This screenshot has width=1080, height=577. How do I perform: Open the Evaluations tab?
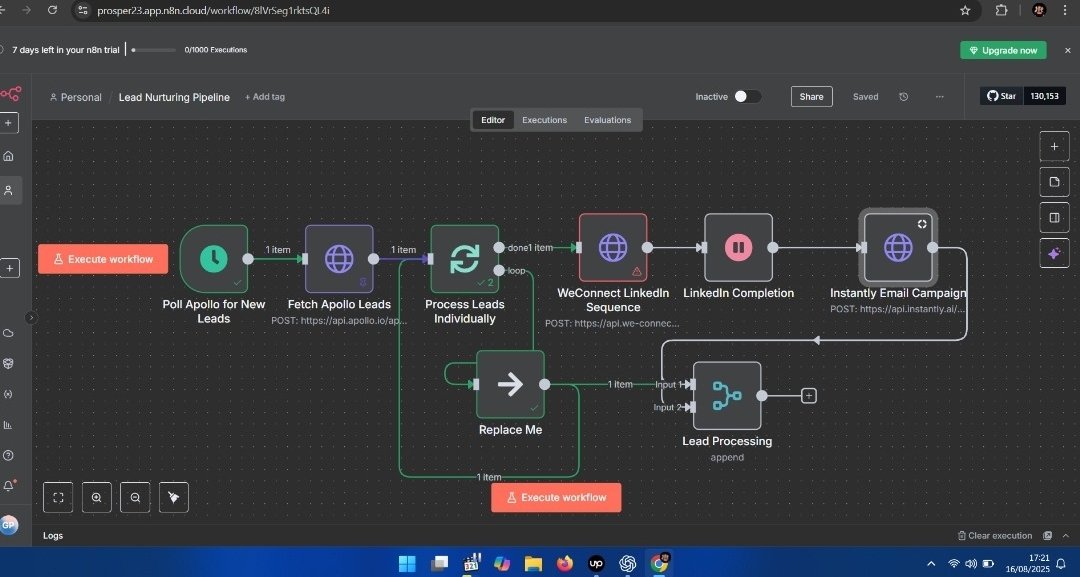coord(607,119)
